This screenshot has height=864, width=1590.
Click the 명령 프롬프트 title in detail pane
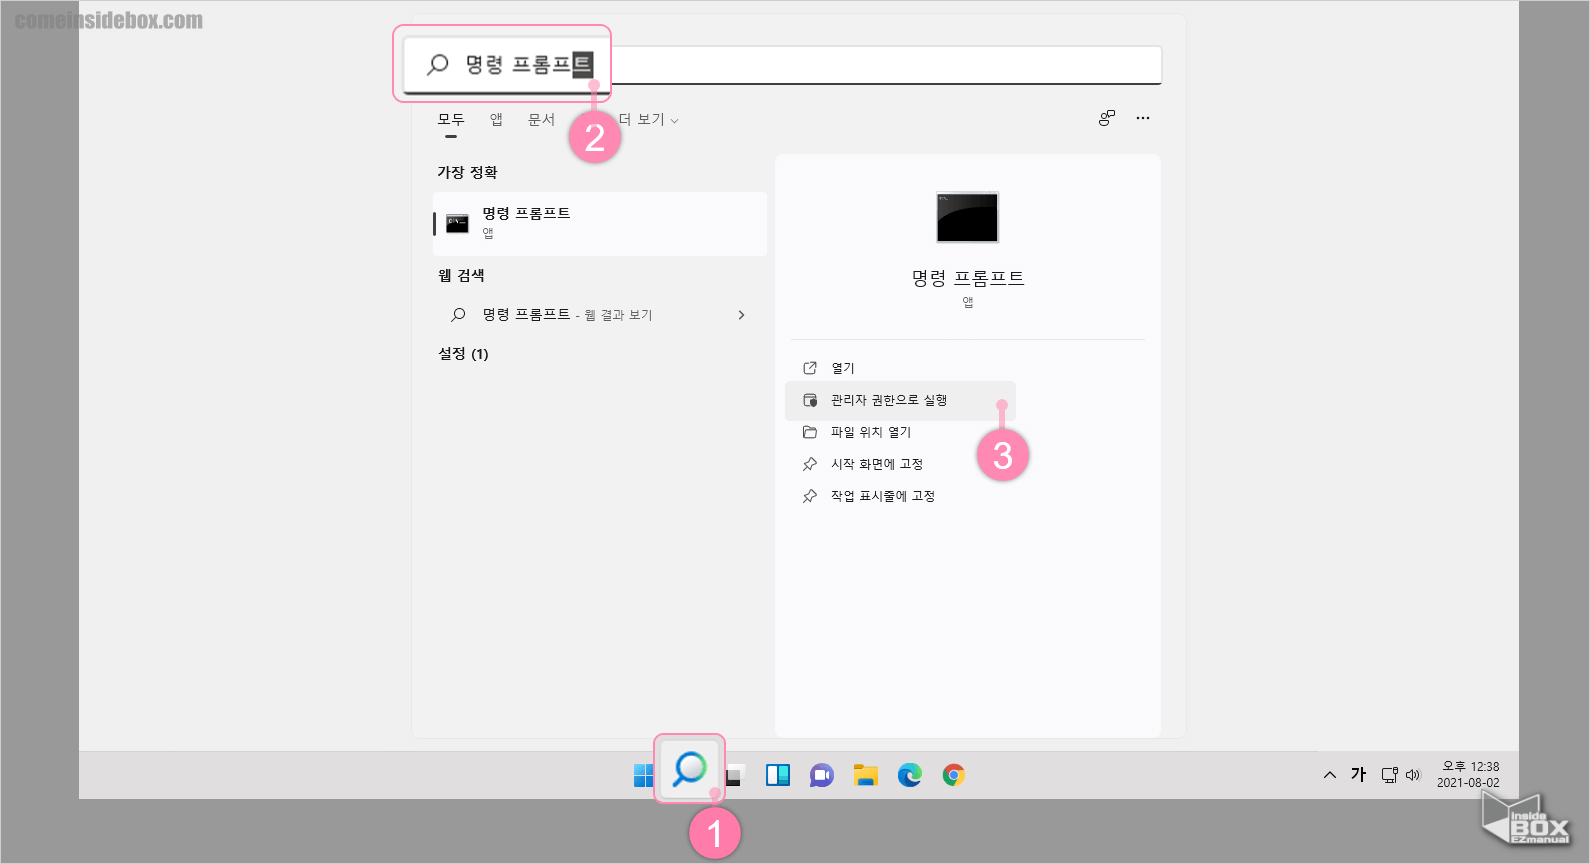(968, 278)
